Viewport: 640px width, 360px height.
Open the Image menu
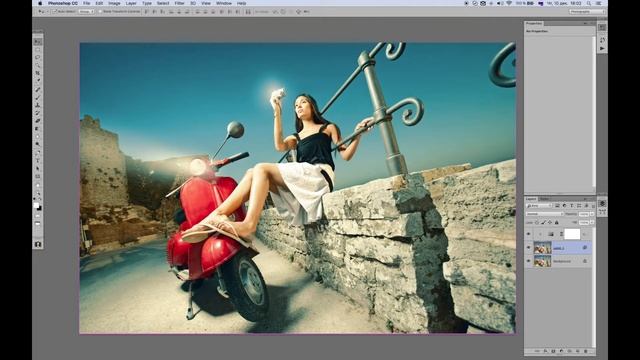point(114,3)
